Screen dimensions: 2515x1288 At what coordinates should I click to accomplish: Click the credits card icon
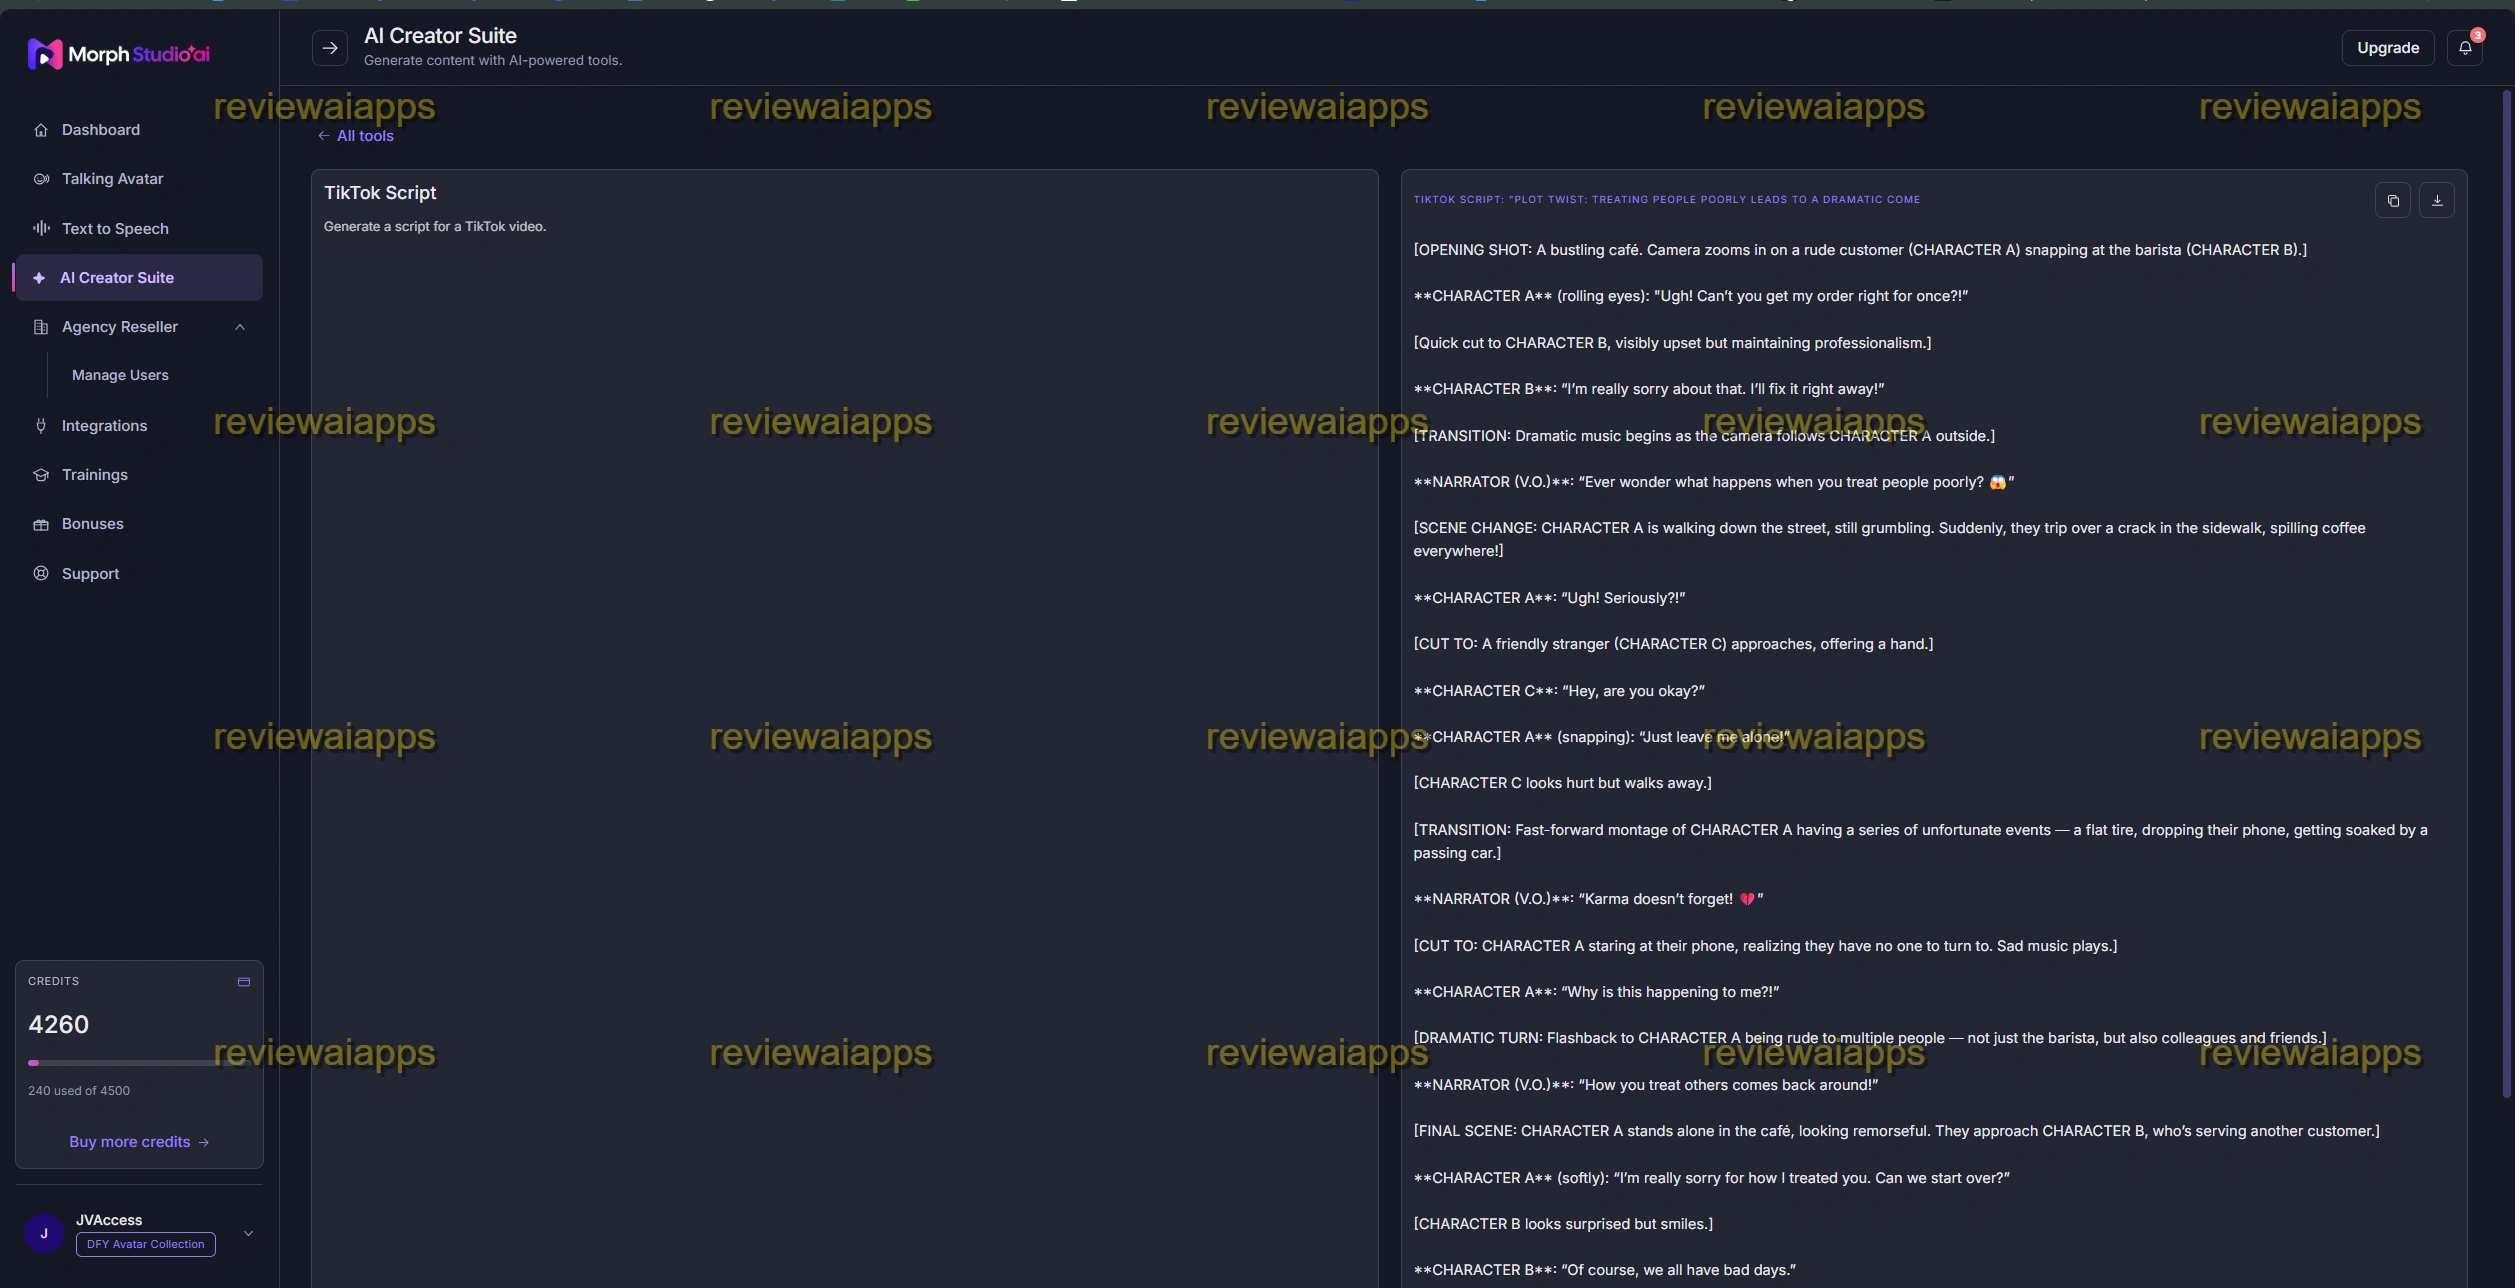click(243, 982)
